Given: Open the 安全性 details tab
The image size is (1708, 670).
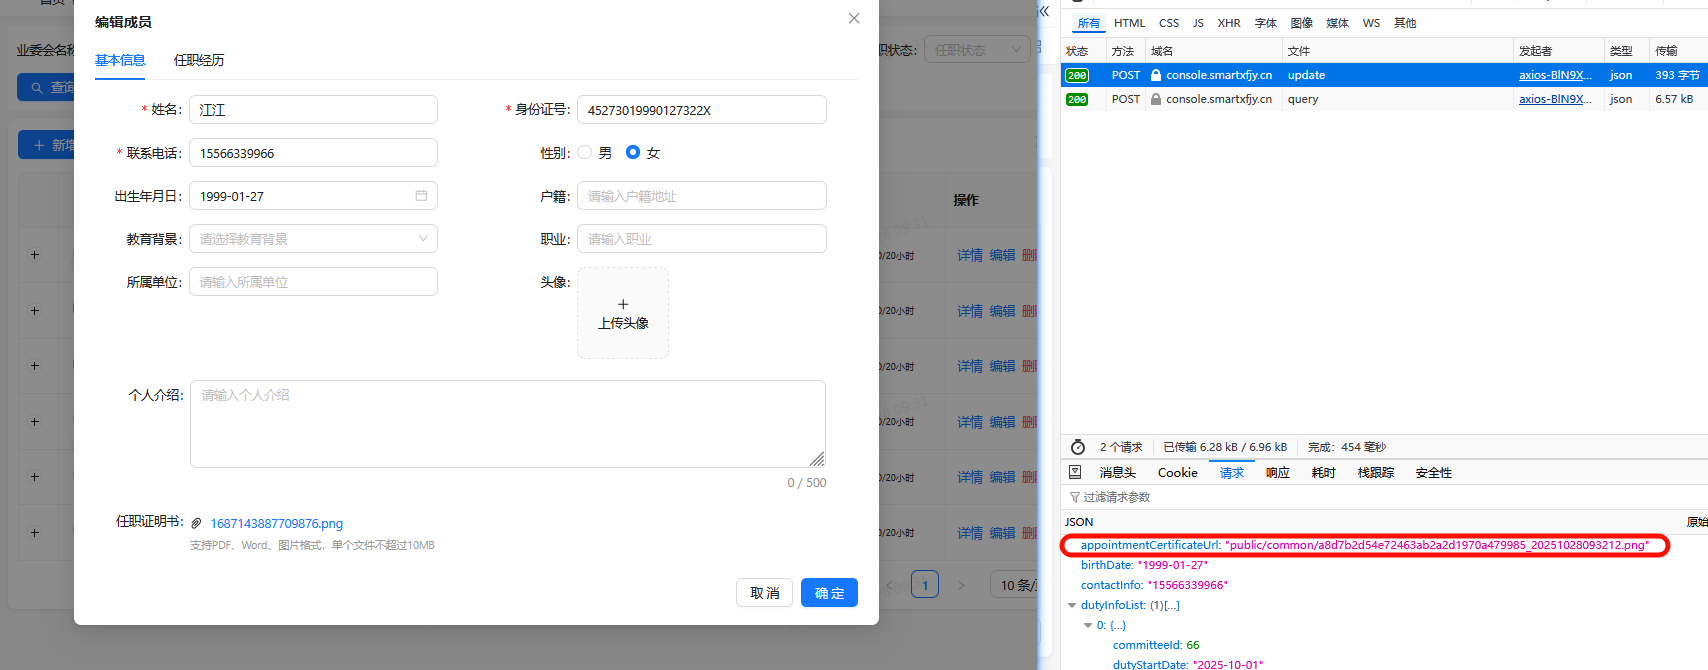Looking at the screenshot, I should (1434, 473).
